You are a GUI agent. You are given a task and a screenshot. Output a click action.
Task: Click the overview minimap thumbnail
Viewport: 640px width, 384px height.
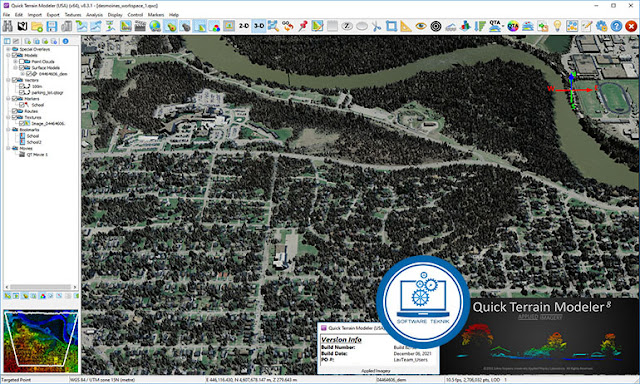[x=40, y=341]
